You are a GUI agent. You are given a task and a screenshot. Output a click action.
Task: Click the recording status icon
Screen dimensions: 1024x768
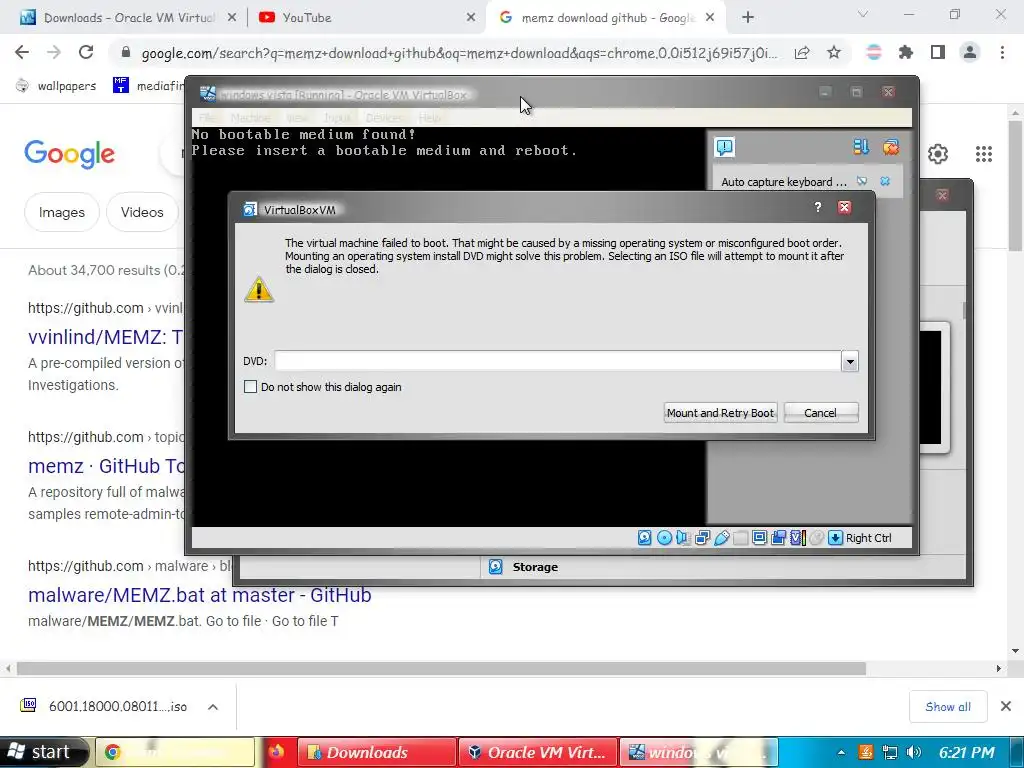[x=778, y=537]
